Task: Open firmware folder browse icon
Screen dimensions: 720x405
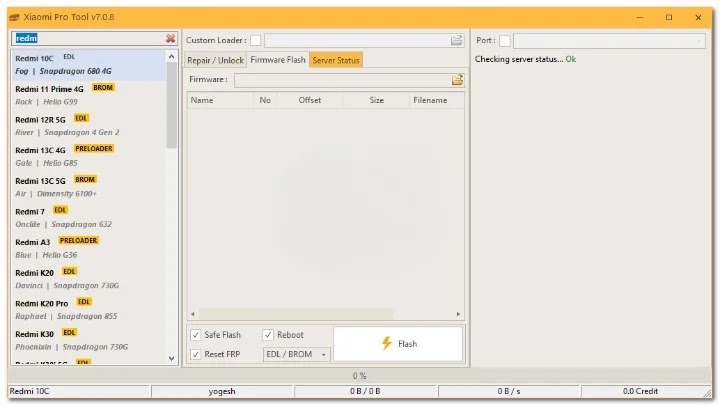Action: pyautogui.click(x=457, y=80)
